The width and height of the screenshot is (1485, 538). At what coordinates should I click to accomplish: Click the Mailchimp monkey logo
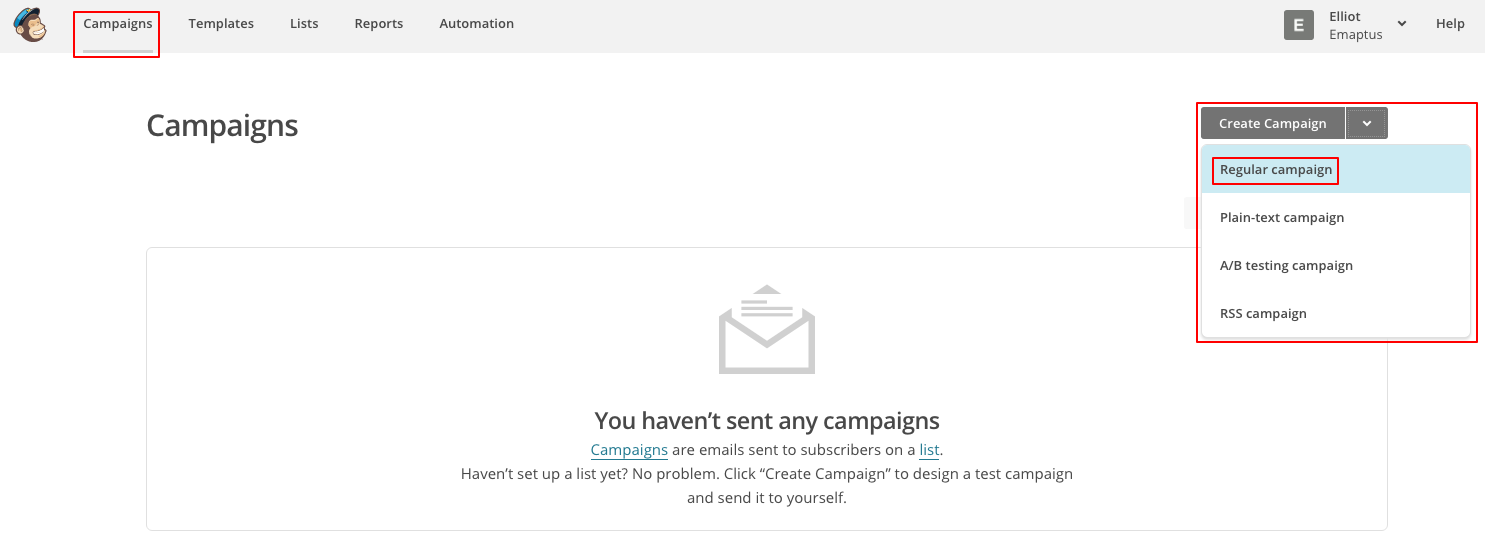pos(31,25)
